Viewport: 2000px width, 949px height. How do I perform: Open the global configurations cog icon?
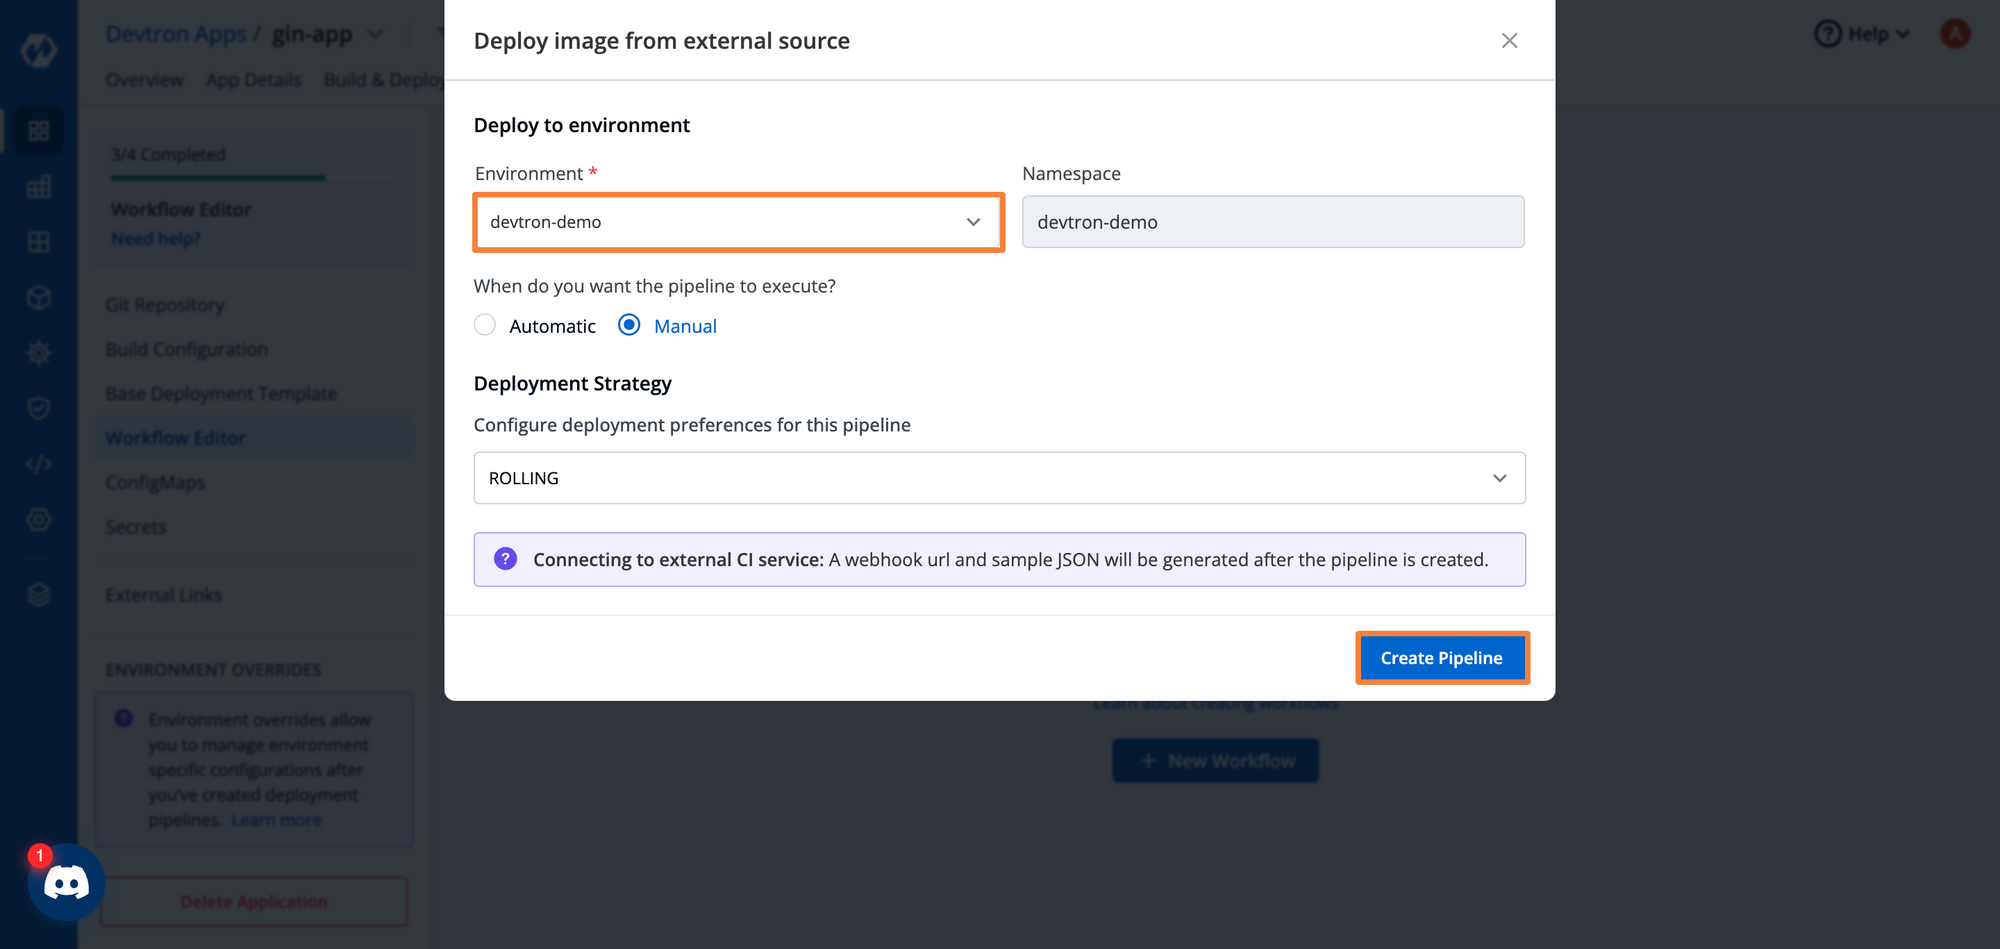[x=39, y=520]
